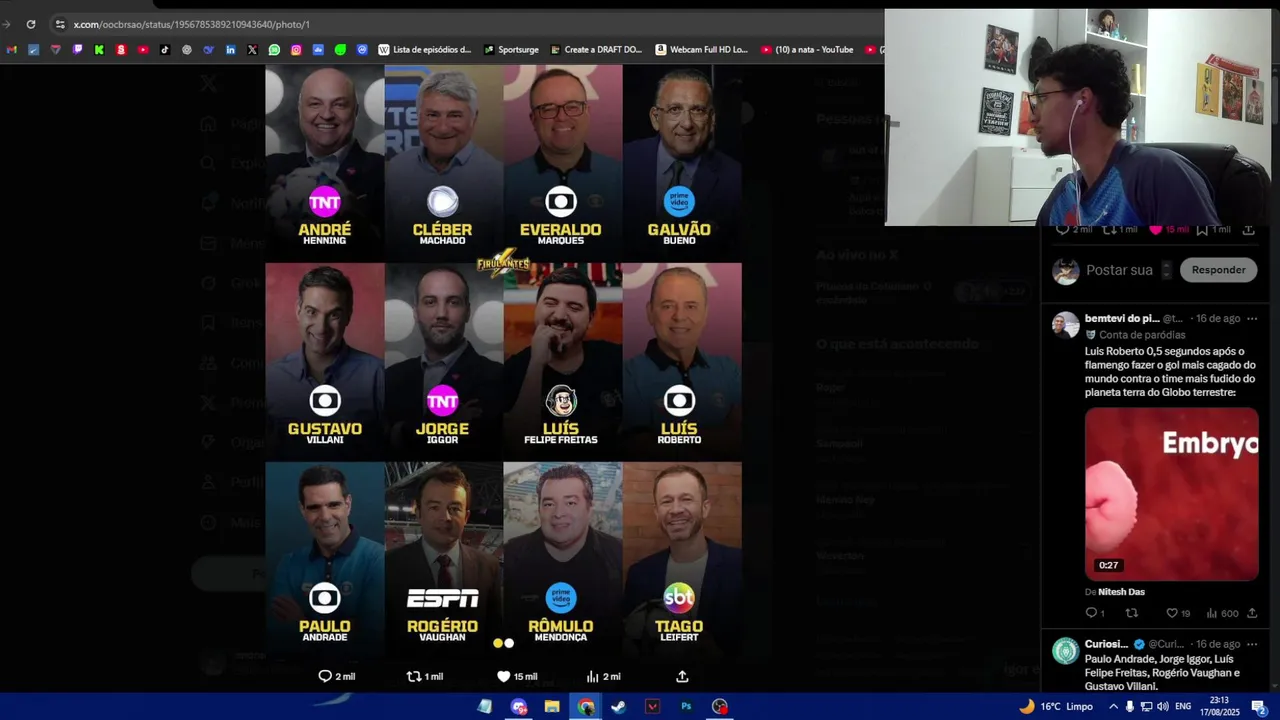The width and height of the screenshot is (1280, 720).
Task: Select Tiago Leifert SBT card
Action: (681, 557)
